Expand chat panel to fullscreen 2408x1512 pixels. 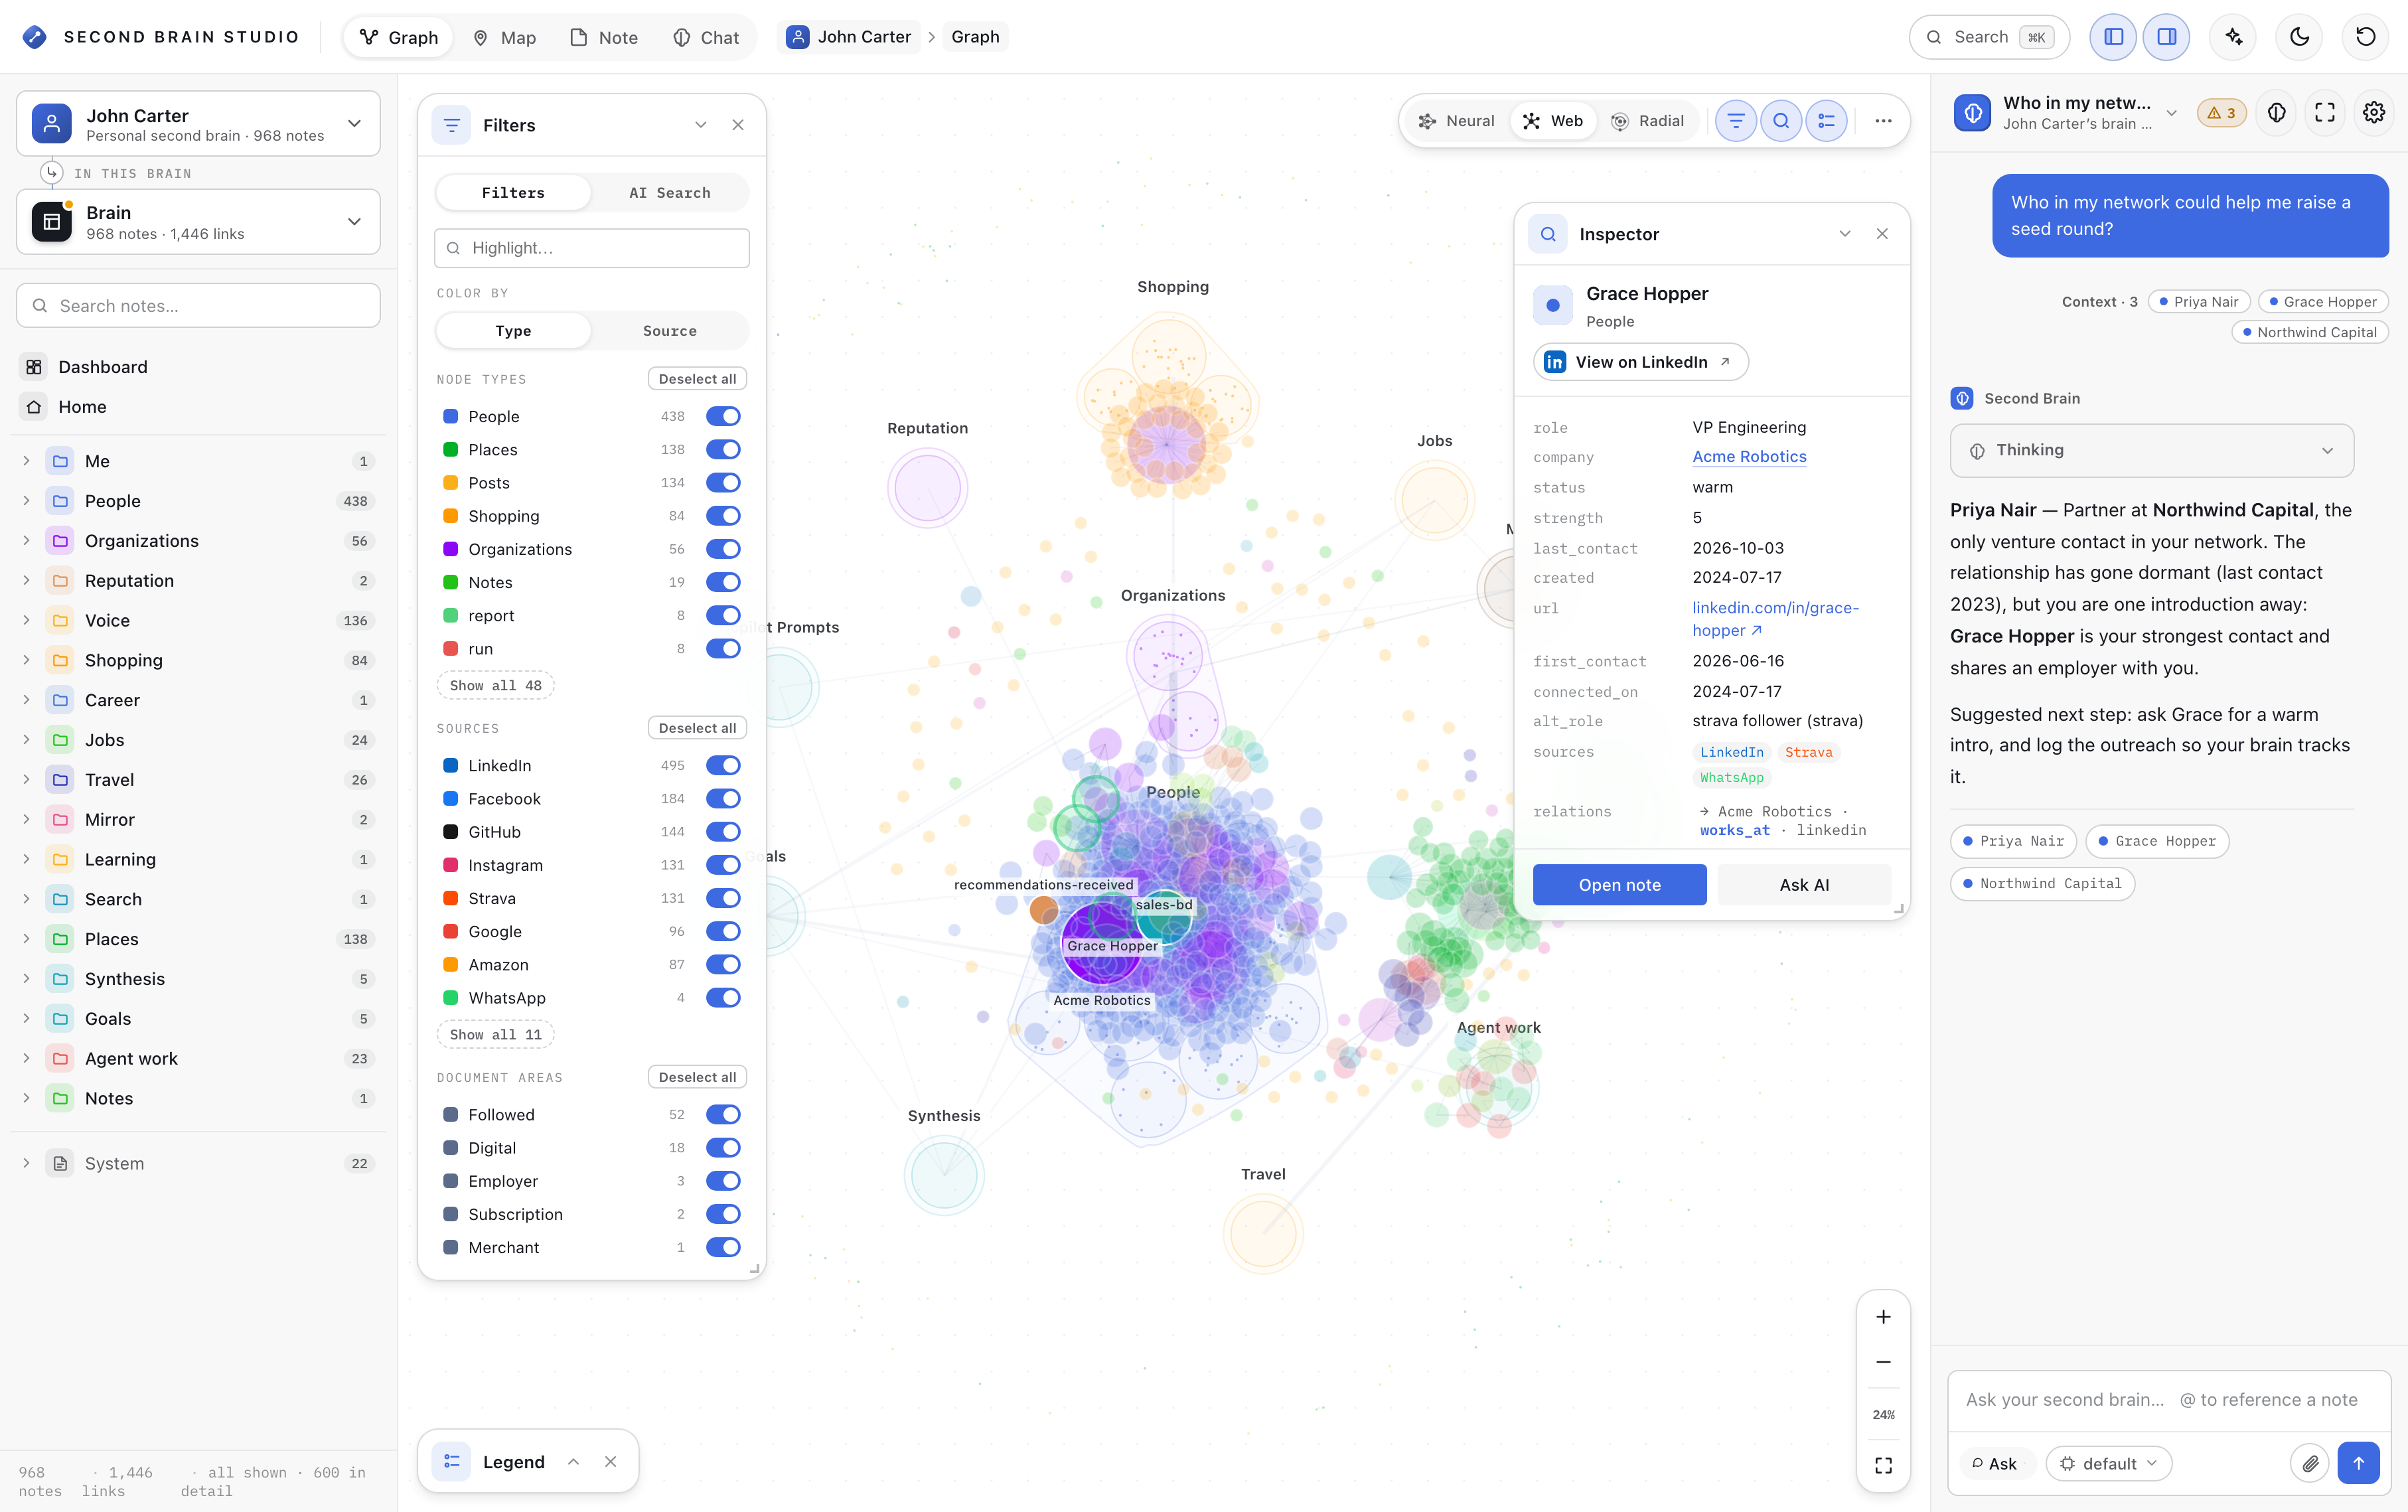coord(2325,113)
